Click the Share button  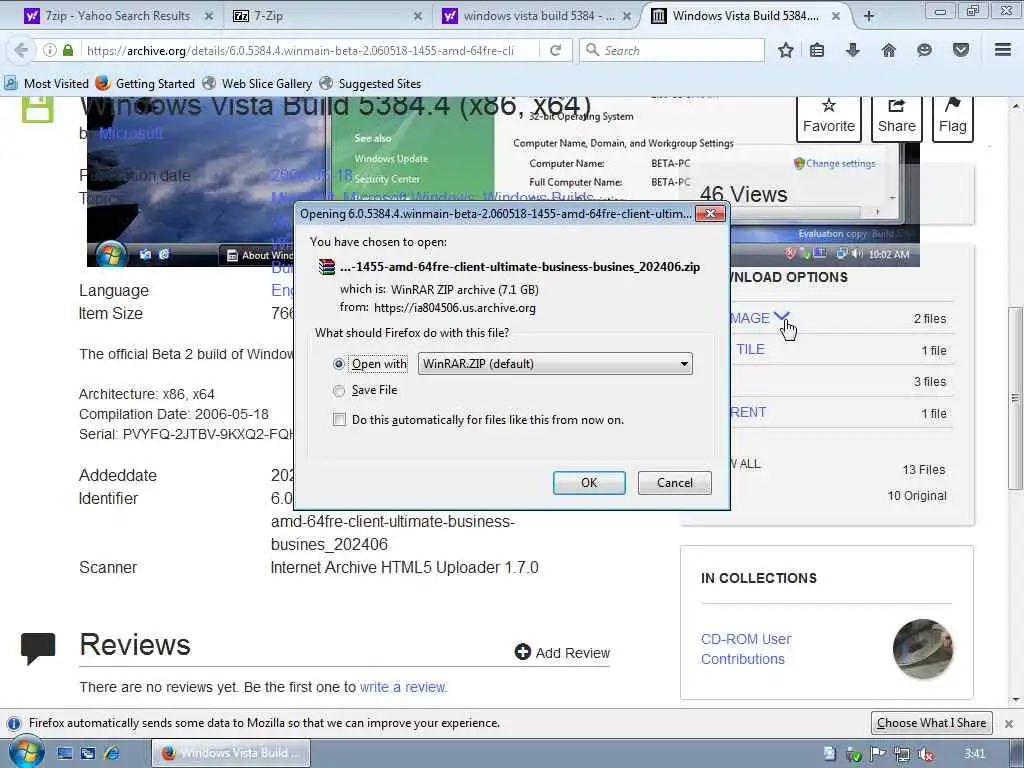897,118
